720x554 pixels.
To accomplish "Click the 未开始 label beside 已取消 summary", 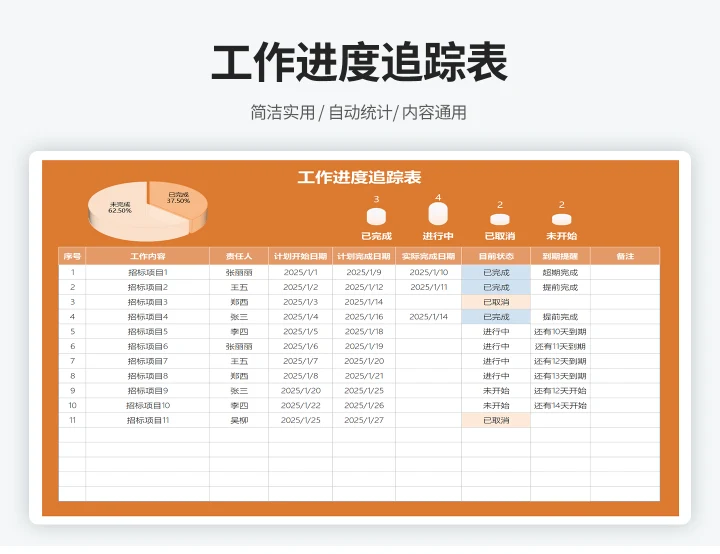I will 562,236.
